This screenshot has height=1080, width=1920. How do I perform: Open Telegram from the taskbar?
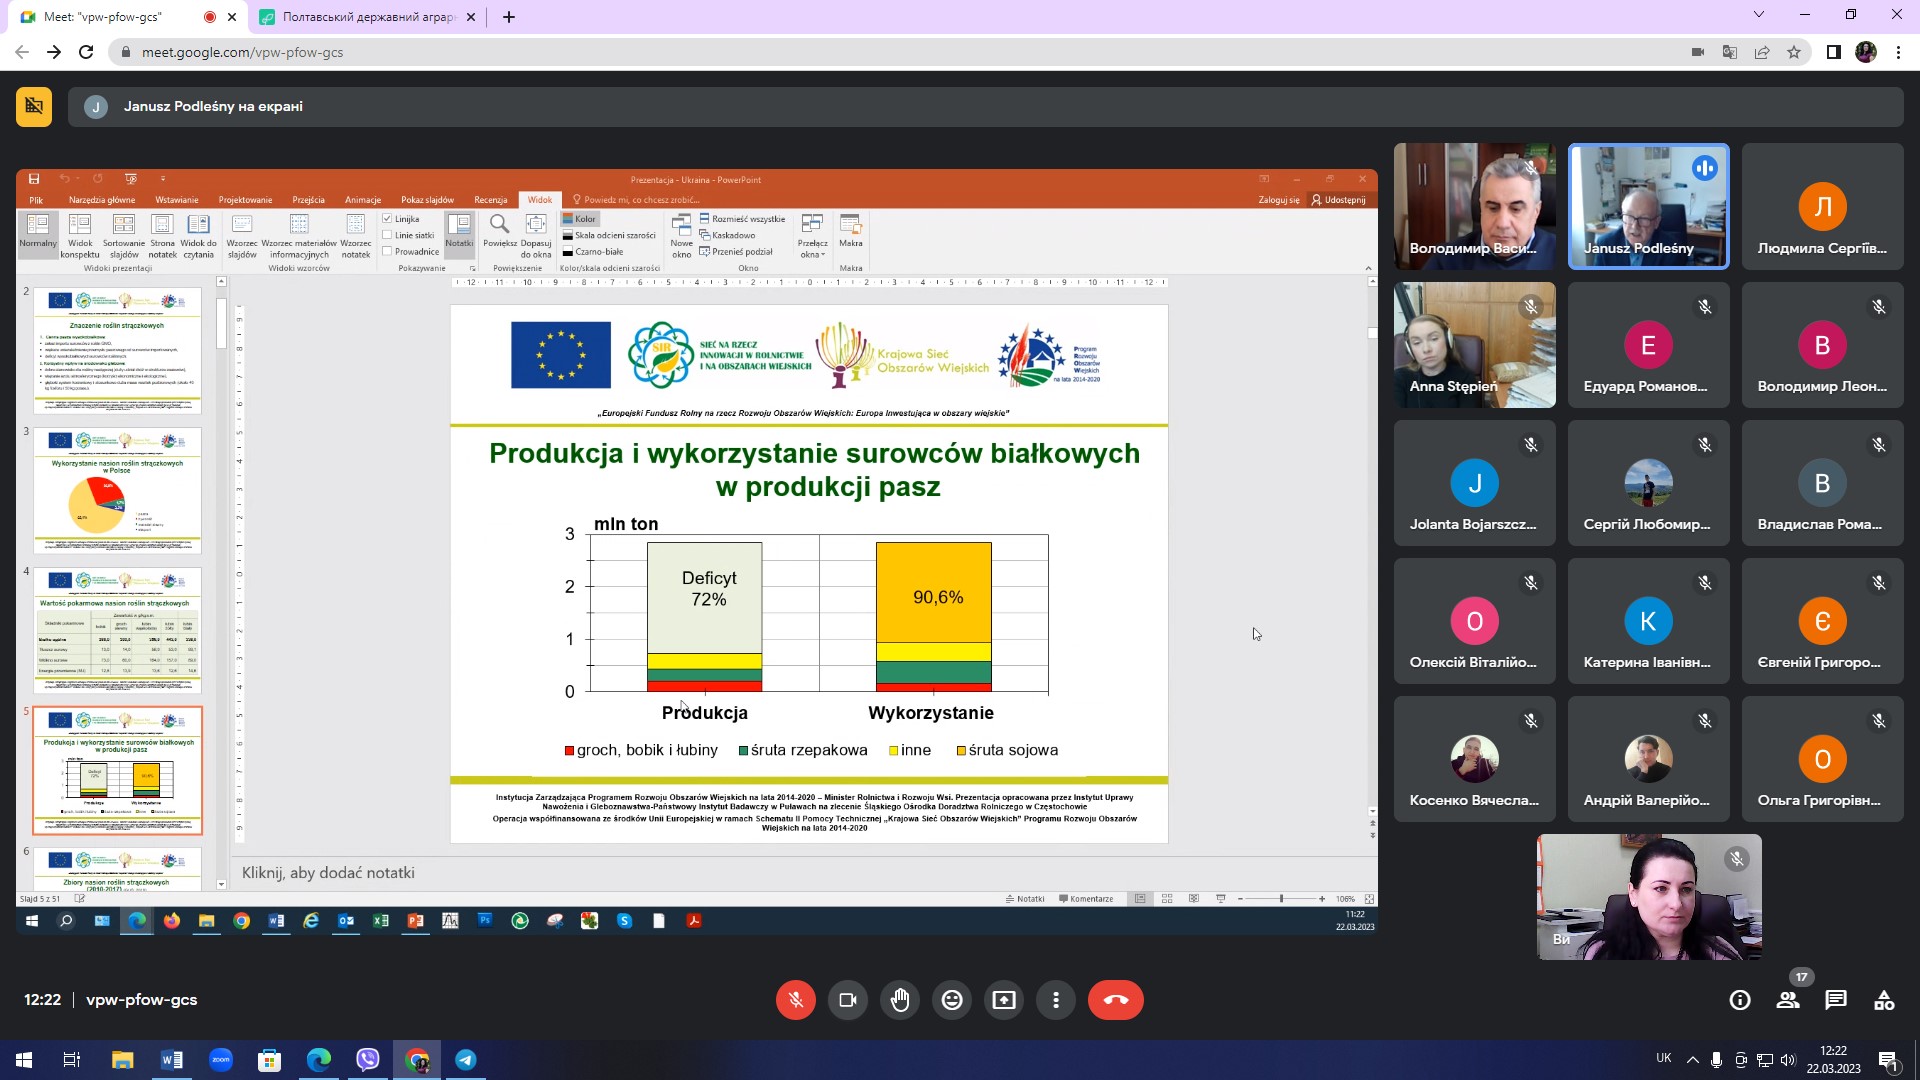click(x=466, y=1060)
